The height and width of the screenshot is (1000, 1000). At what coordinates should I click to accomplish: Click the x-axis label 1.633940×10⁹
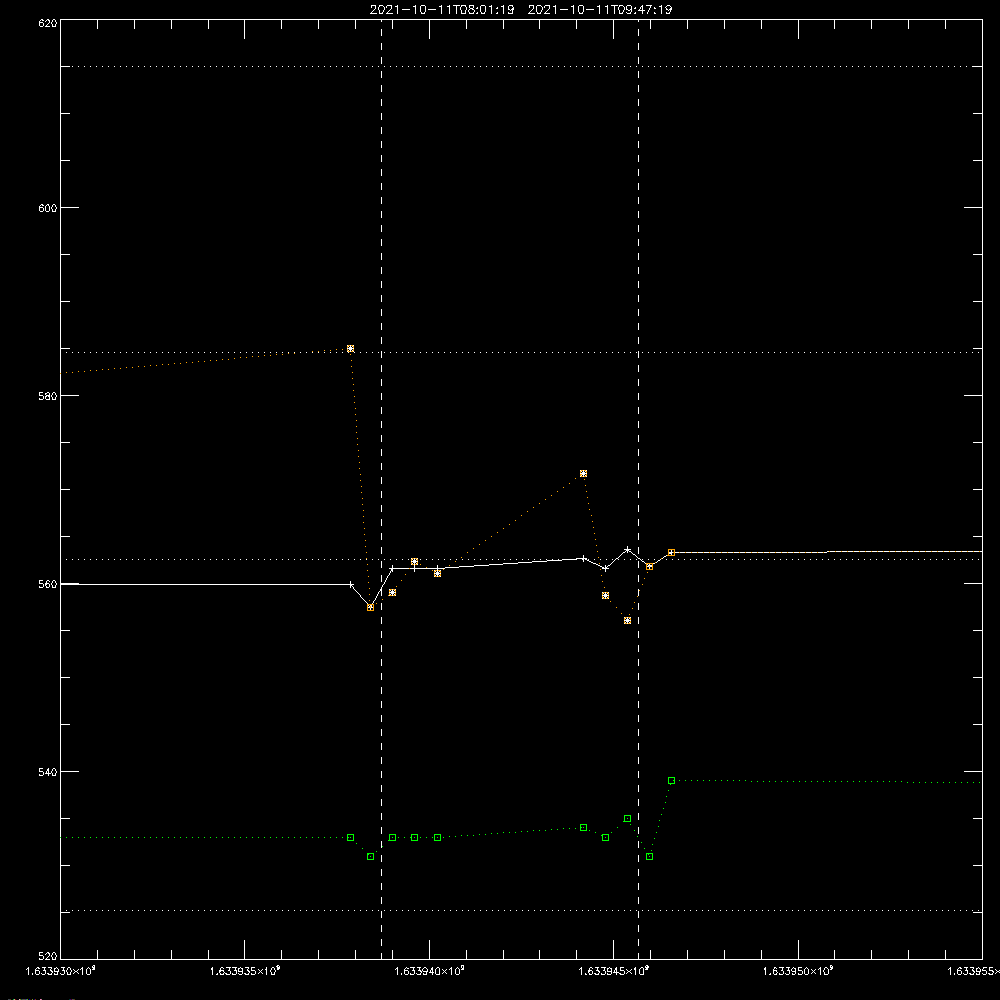click(429, 971)
